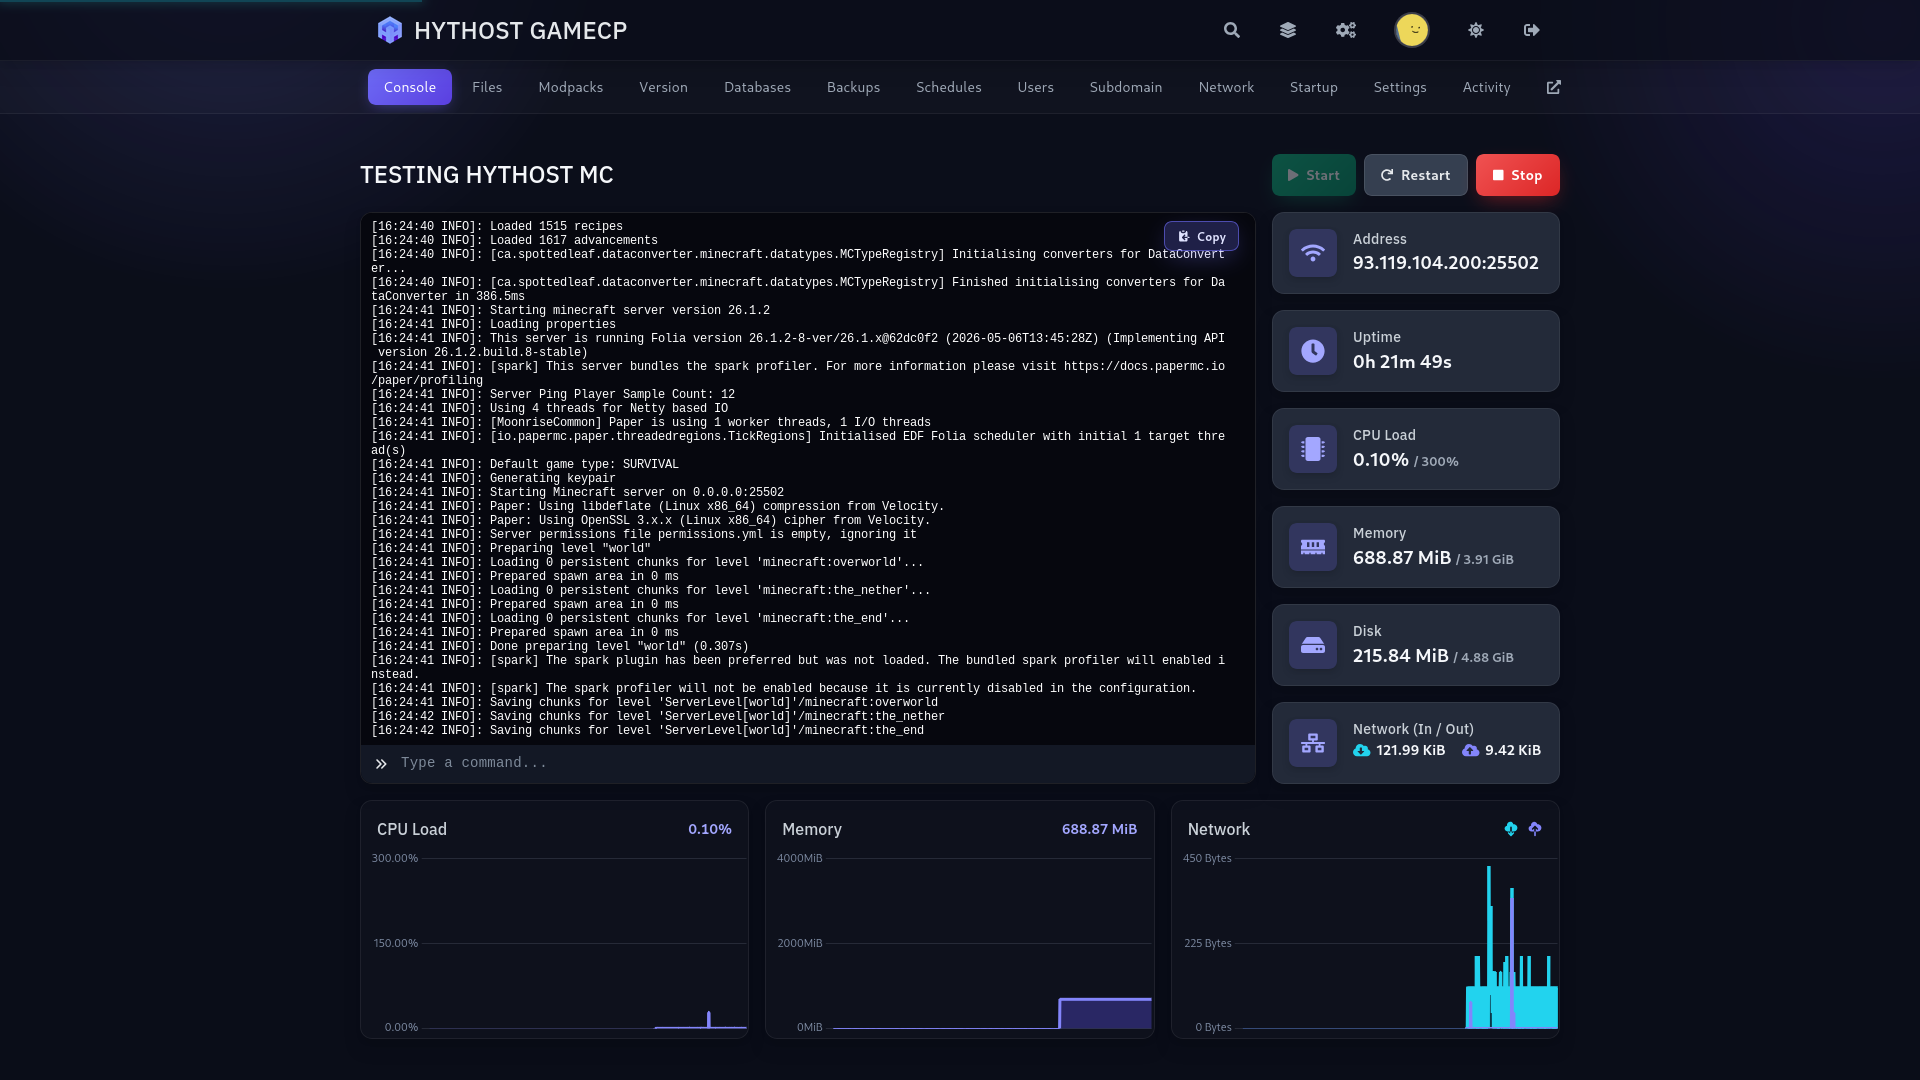
Task: Open the yellow smiley account avatar
Action: 1412,30
